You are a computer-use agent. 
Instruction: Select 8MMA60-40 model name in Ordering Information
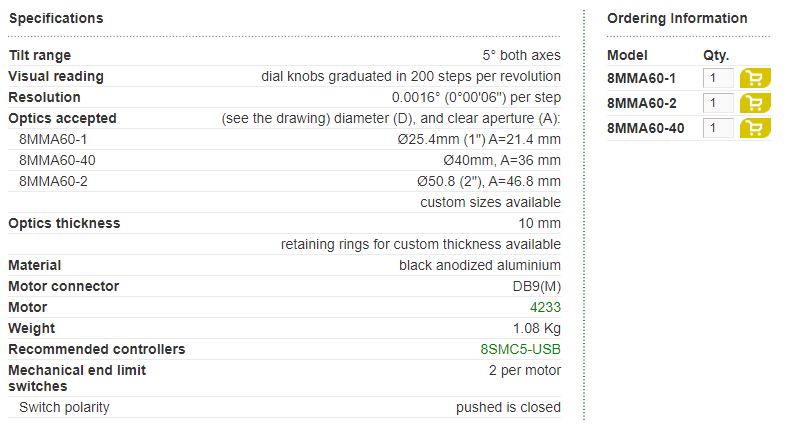point(646,128)
